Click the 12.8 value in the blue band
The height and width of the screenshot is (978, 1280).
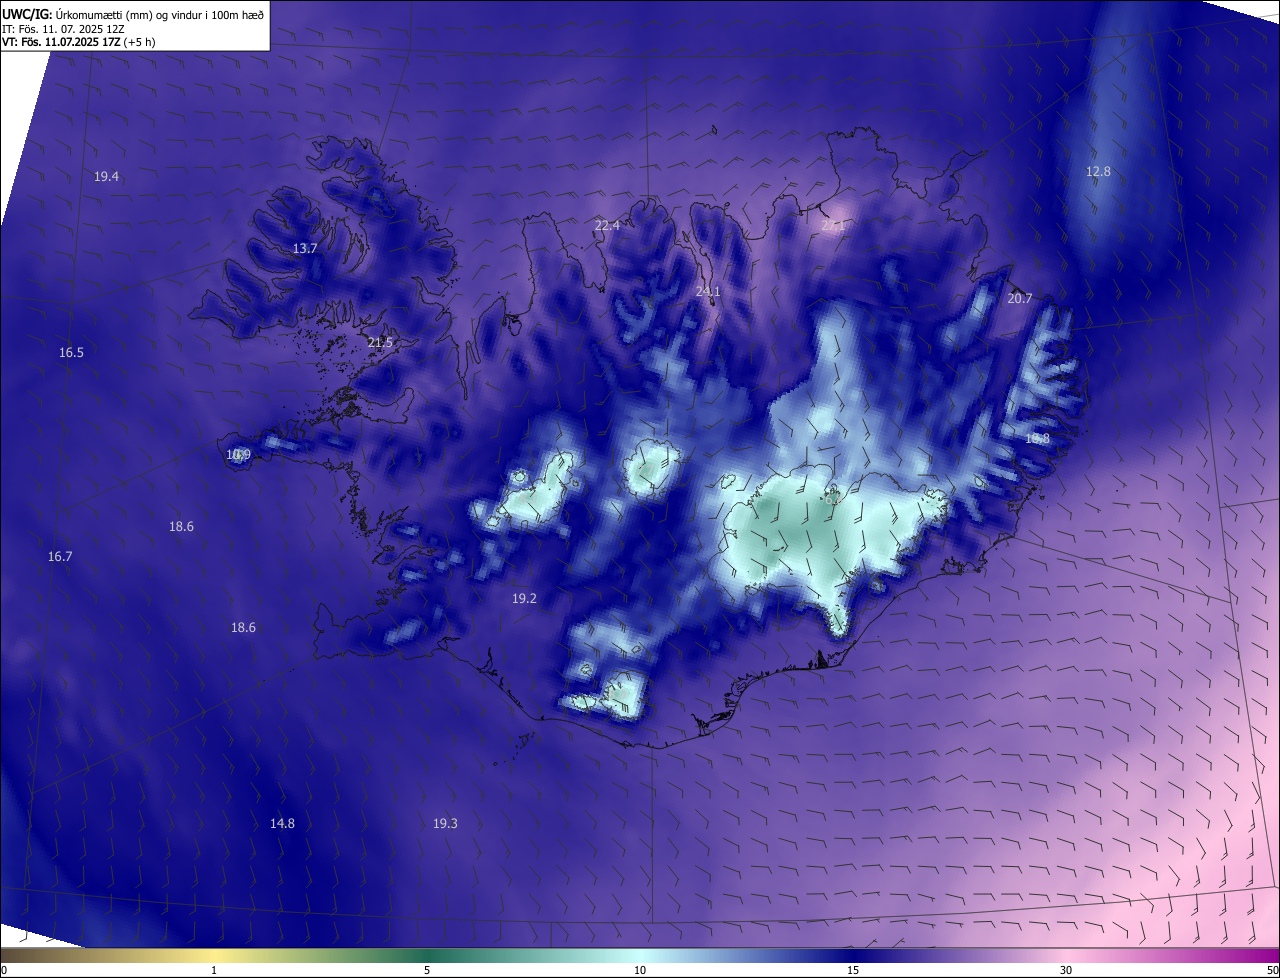point(1098,172)
